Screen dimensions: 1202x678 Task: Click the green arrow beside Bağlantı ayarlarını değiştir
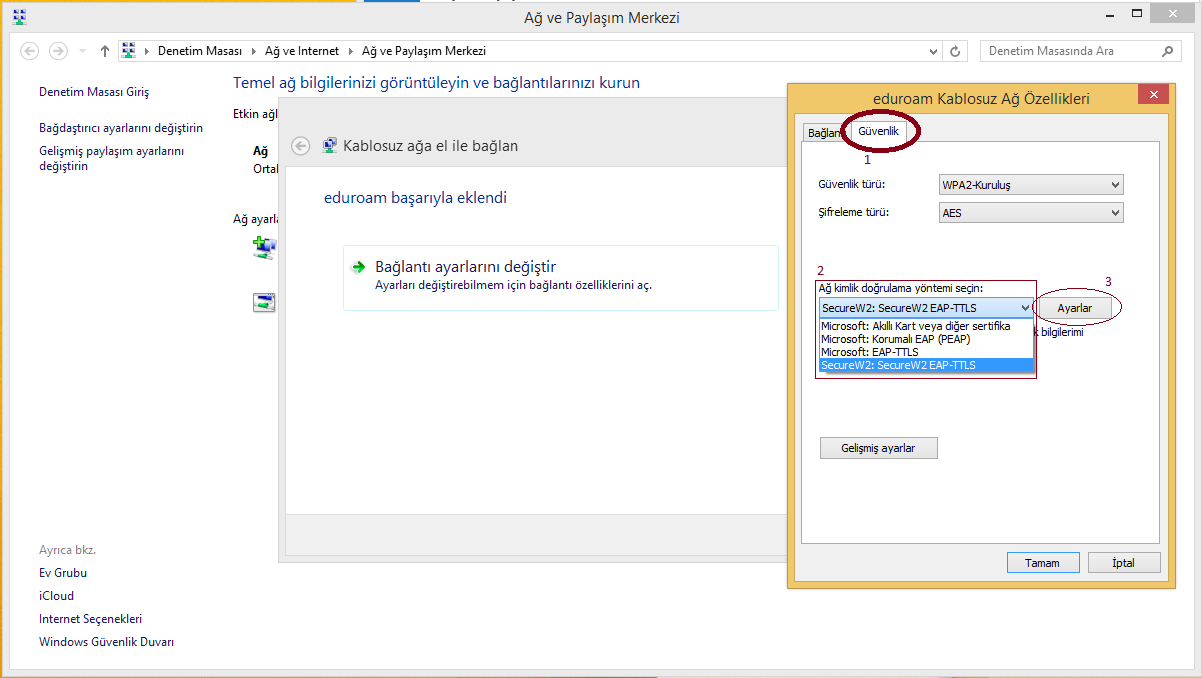click(x=358, y=267)
